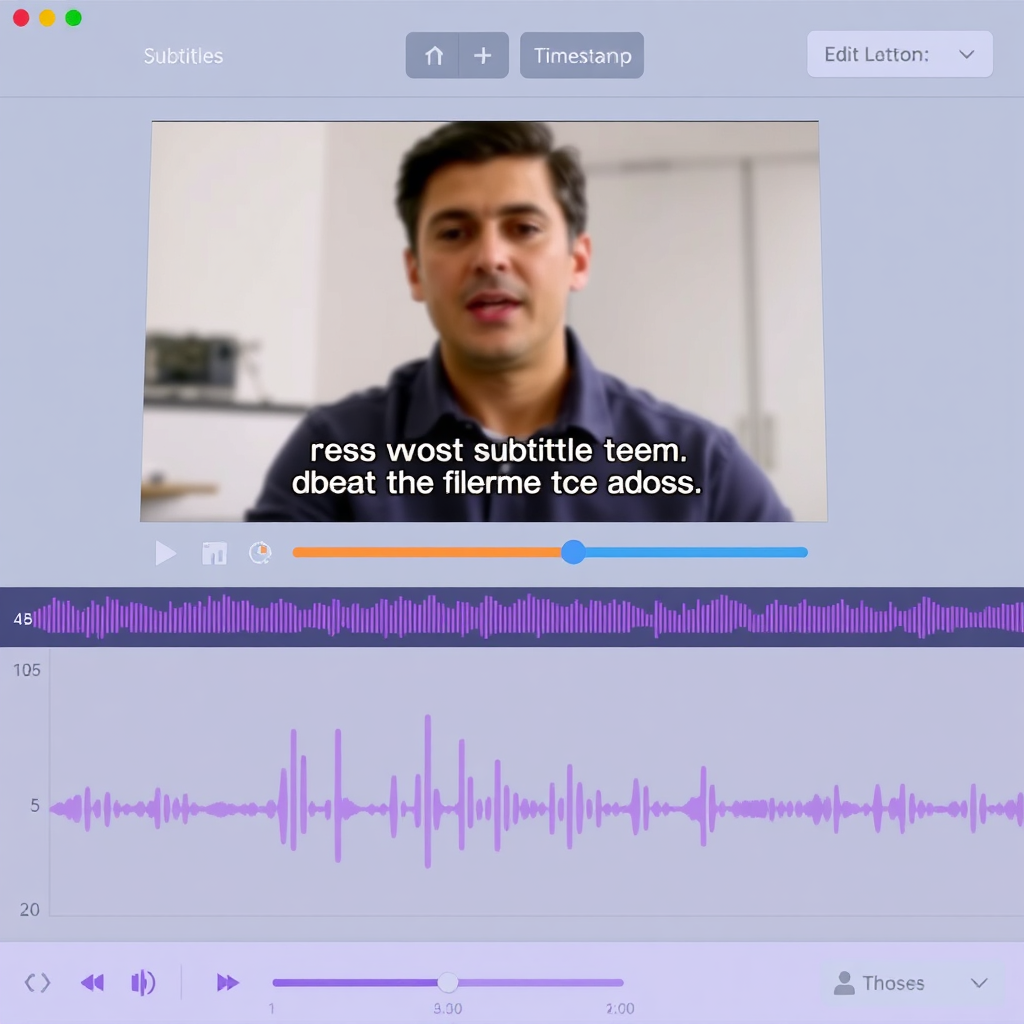Click the Play button below the video

click(x=165, y=552)
